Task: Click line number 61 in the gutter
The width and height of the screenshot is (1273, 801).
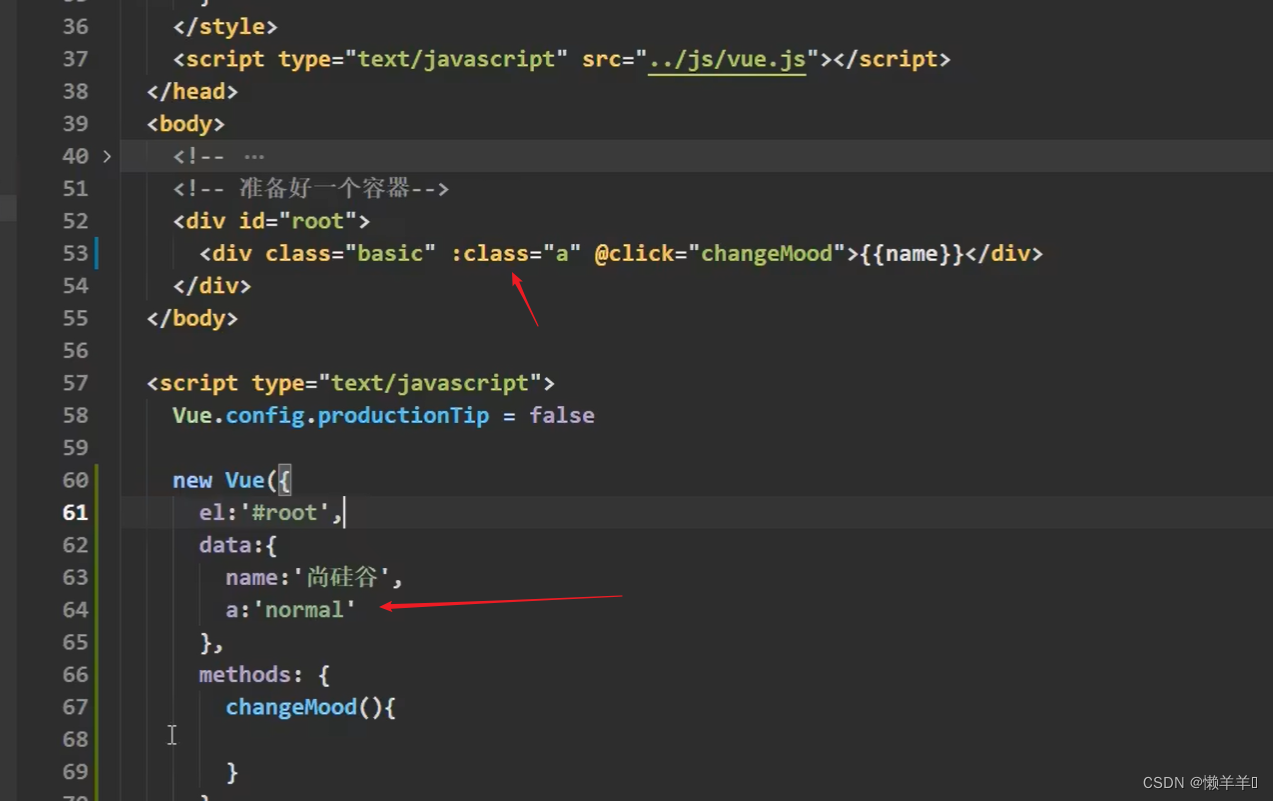Action: click(x=75, y=512)
